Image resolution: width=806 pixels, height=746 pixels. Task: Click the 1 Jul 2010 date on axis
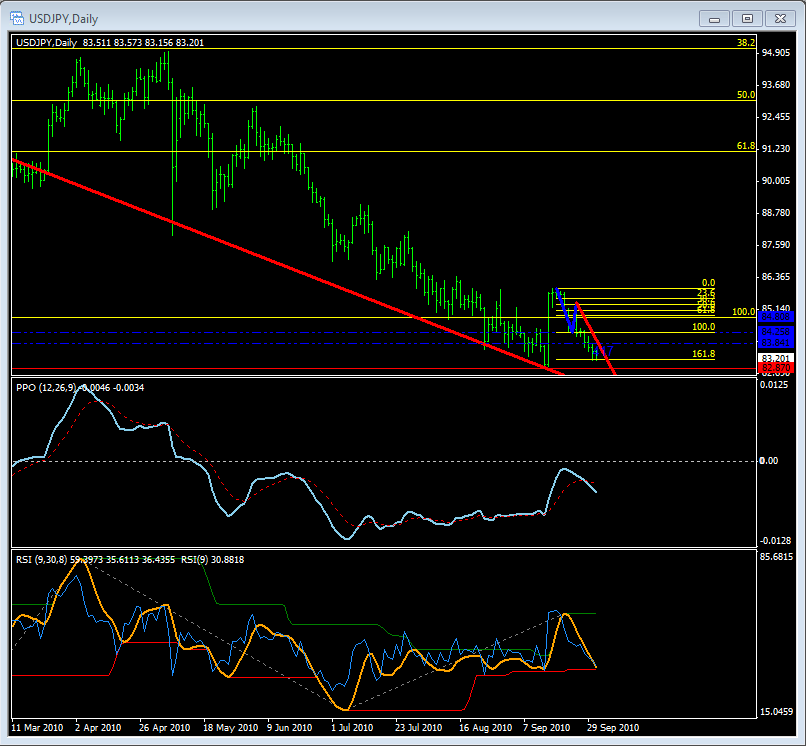pyautogui.click(x=353, y=727)
